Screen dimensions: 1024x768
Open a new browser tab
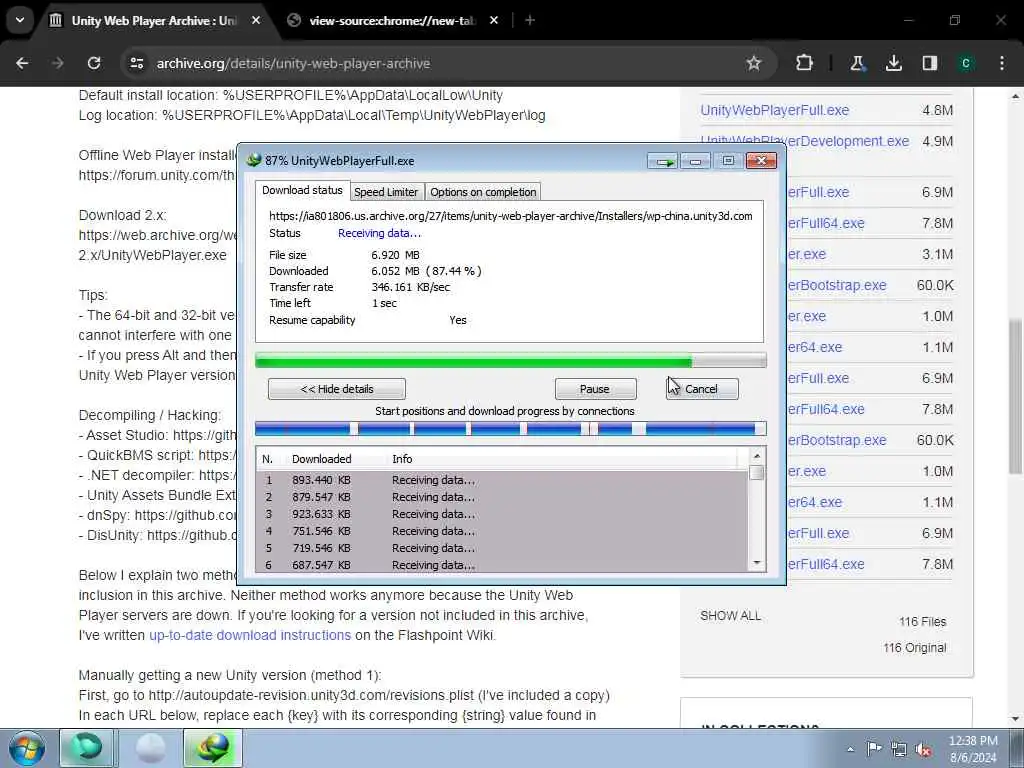[x=530, y=20]
